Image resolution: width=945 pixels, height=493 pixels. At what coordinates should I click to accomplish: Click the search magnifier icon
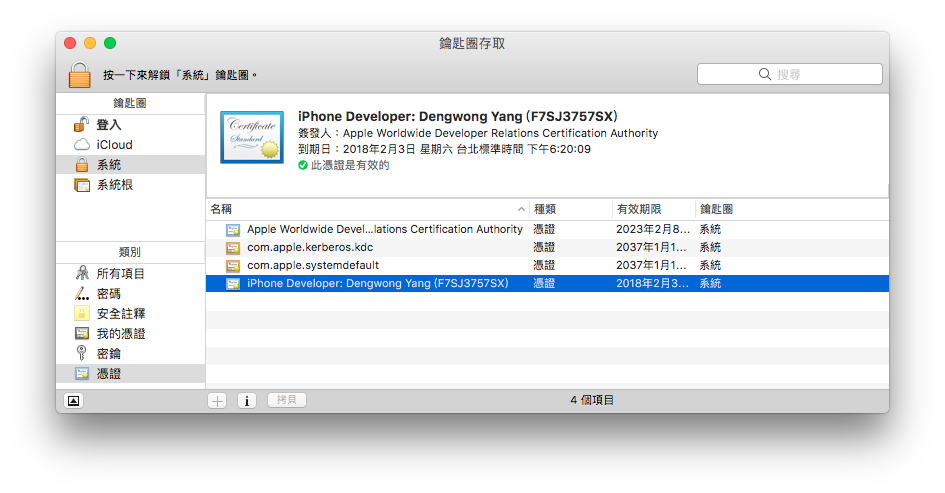(764, 74)
